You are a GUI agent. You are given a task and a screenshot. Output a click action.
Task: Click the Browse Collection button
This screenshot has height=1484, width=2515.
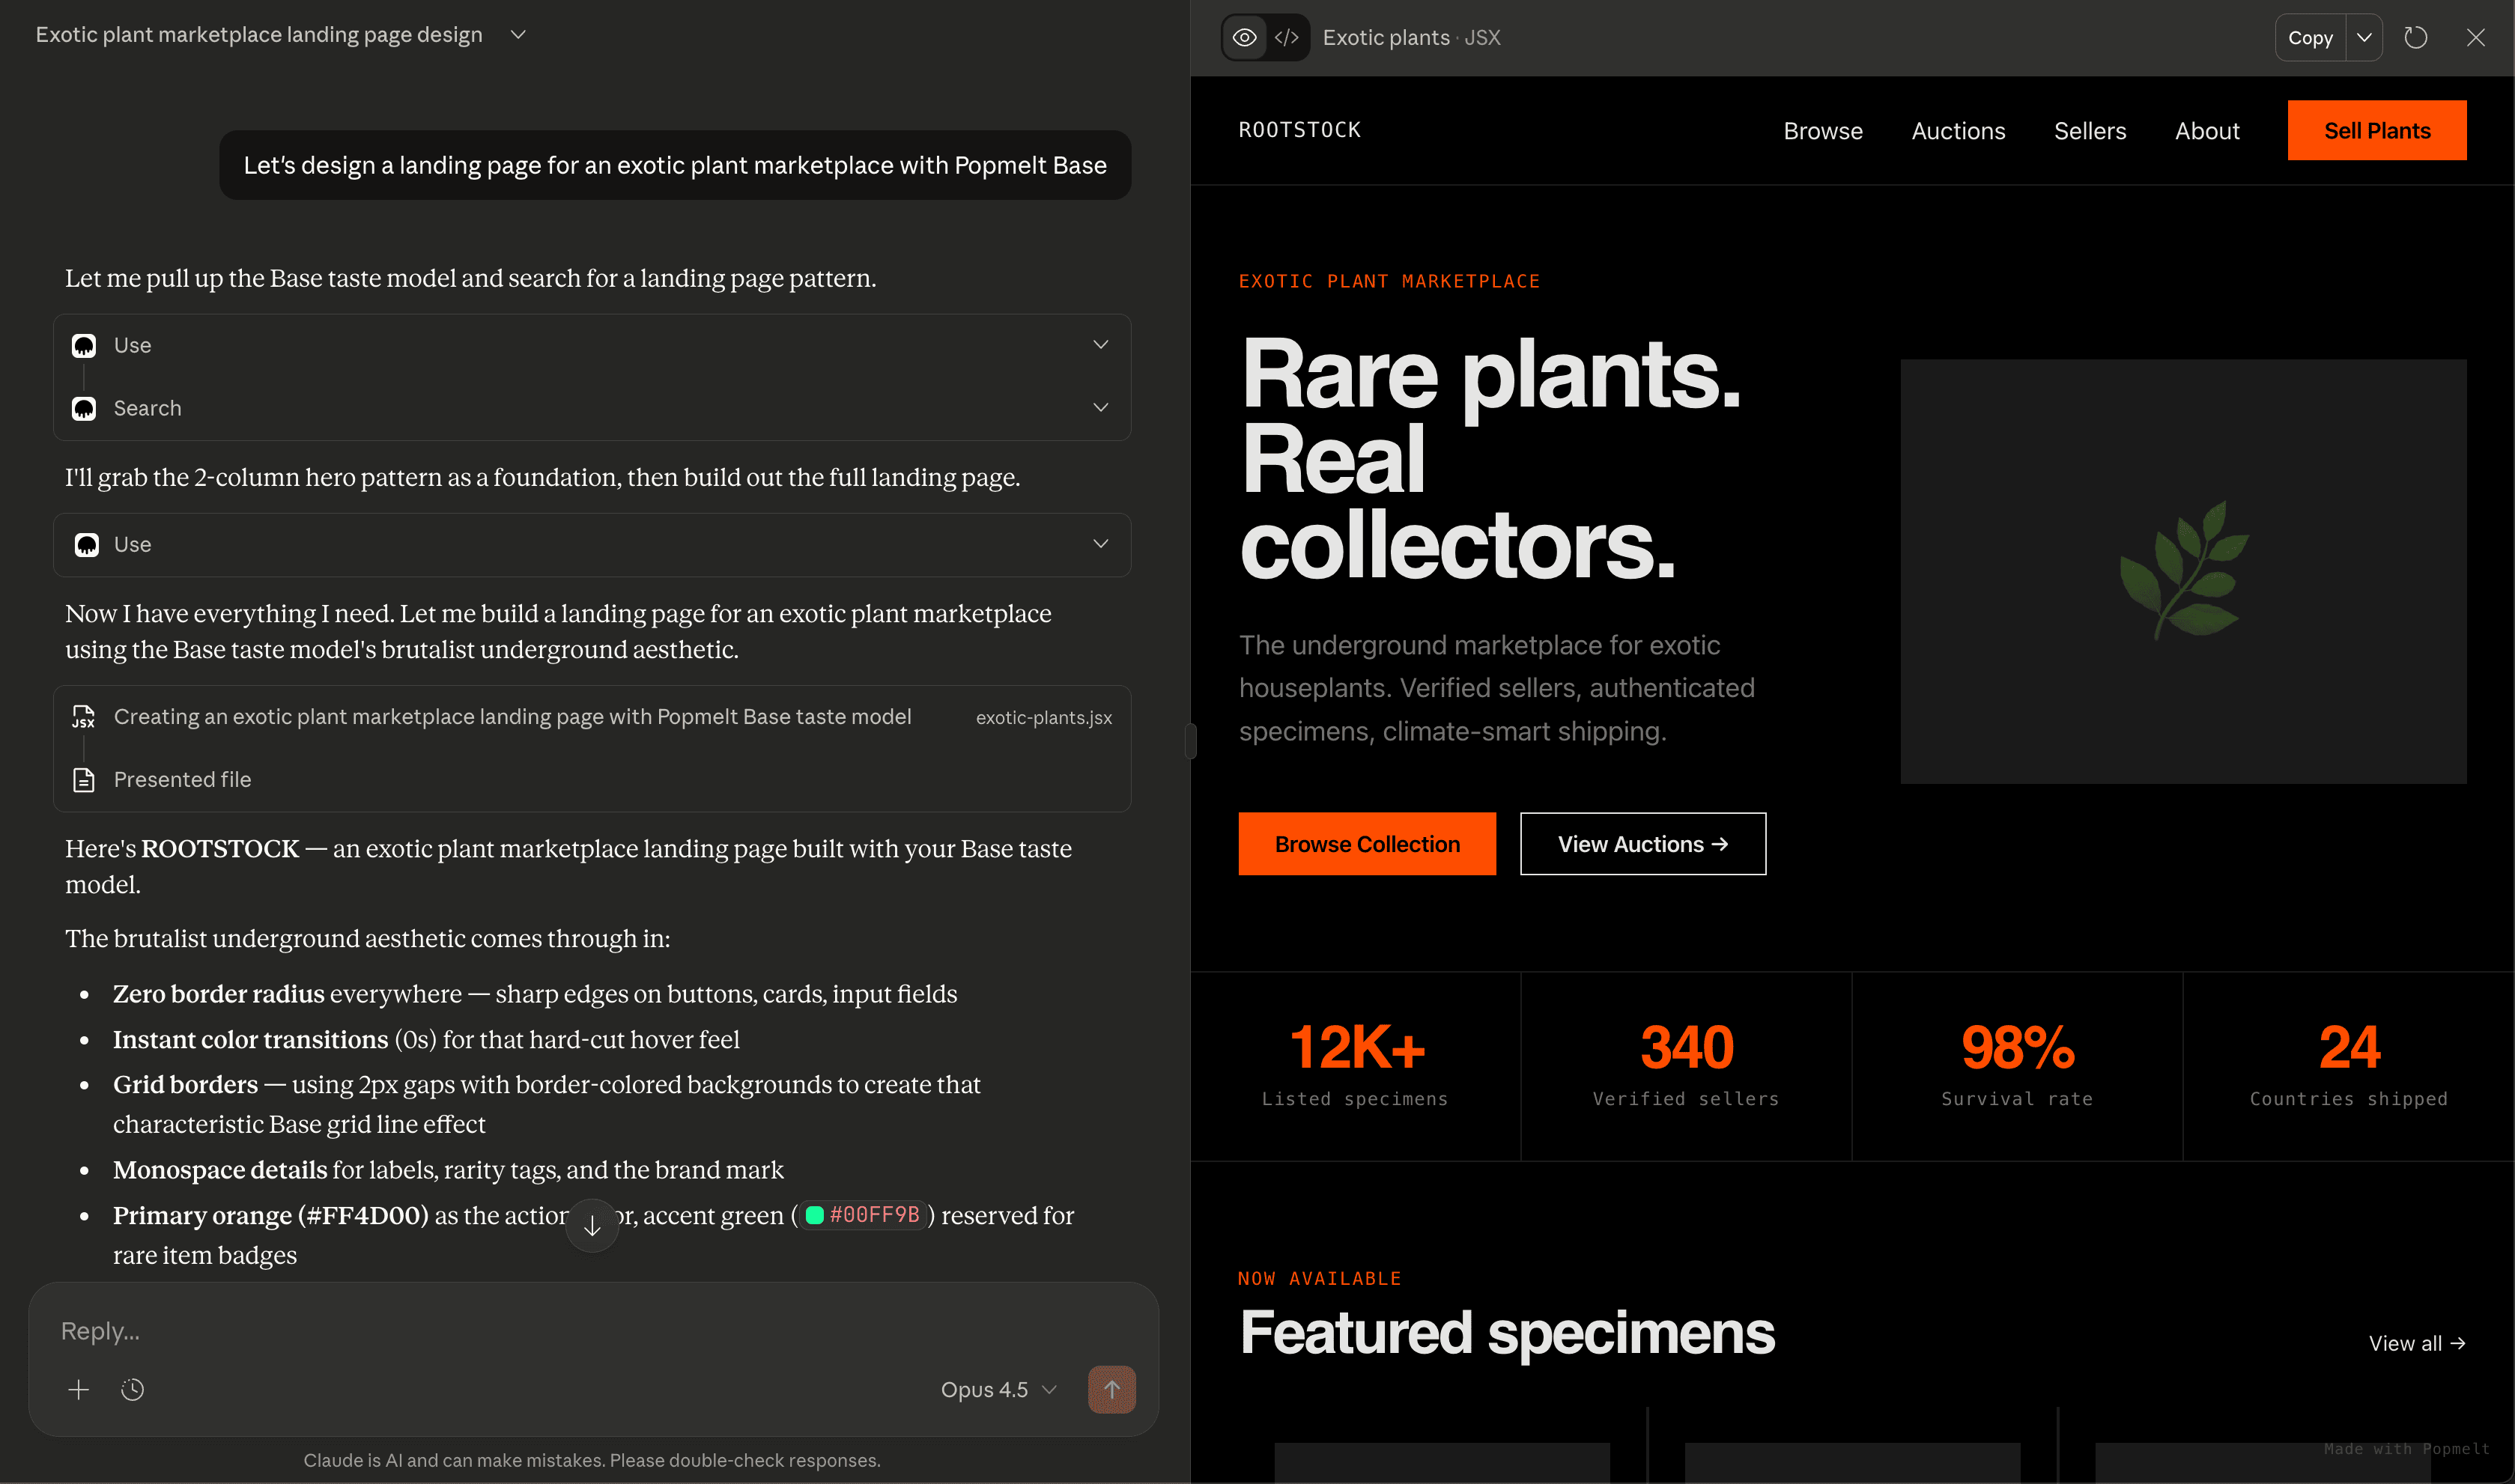tap(1366, 844)
